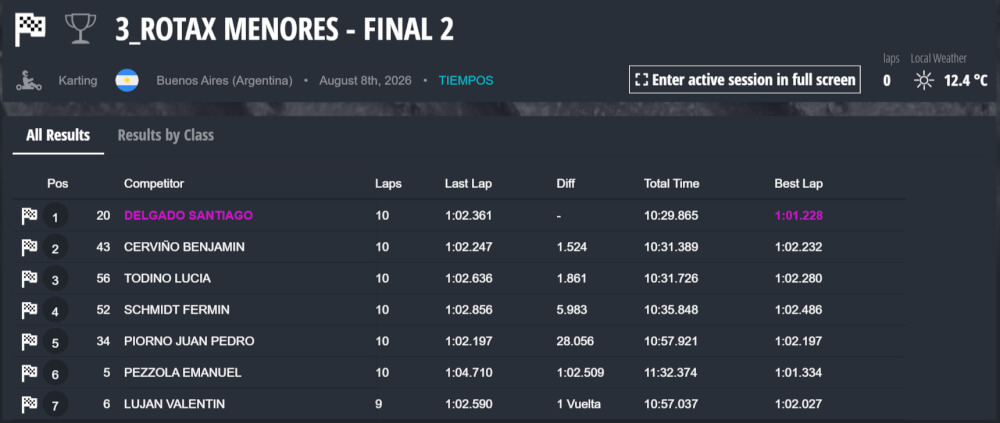Click the Best Lap column header
Image resolution: width=1000 pixels, height=423 pixels.
(798, 184)
